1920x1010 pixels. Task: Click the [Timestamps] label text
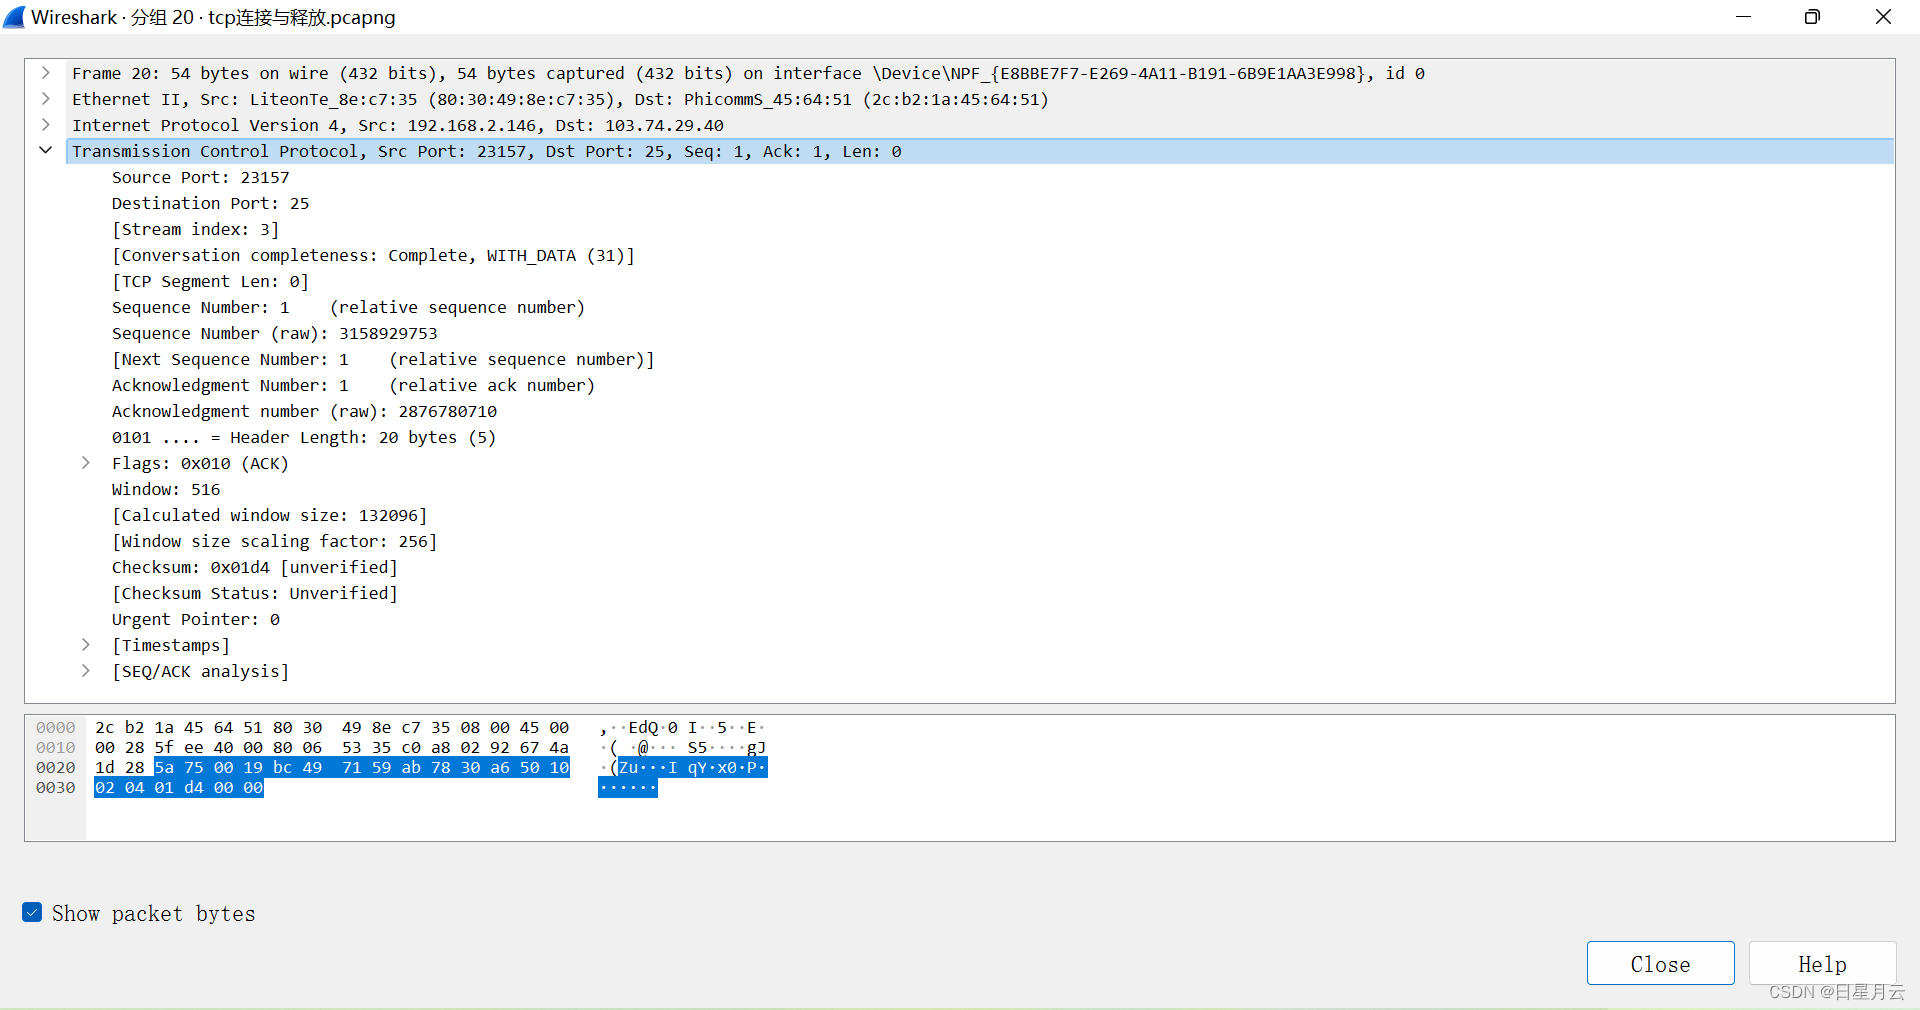(171, 645)
